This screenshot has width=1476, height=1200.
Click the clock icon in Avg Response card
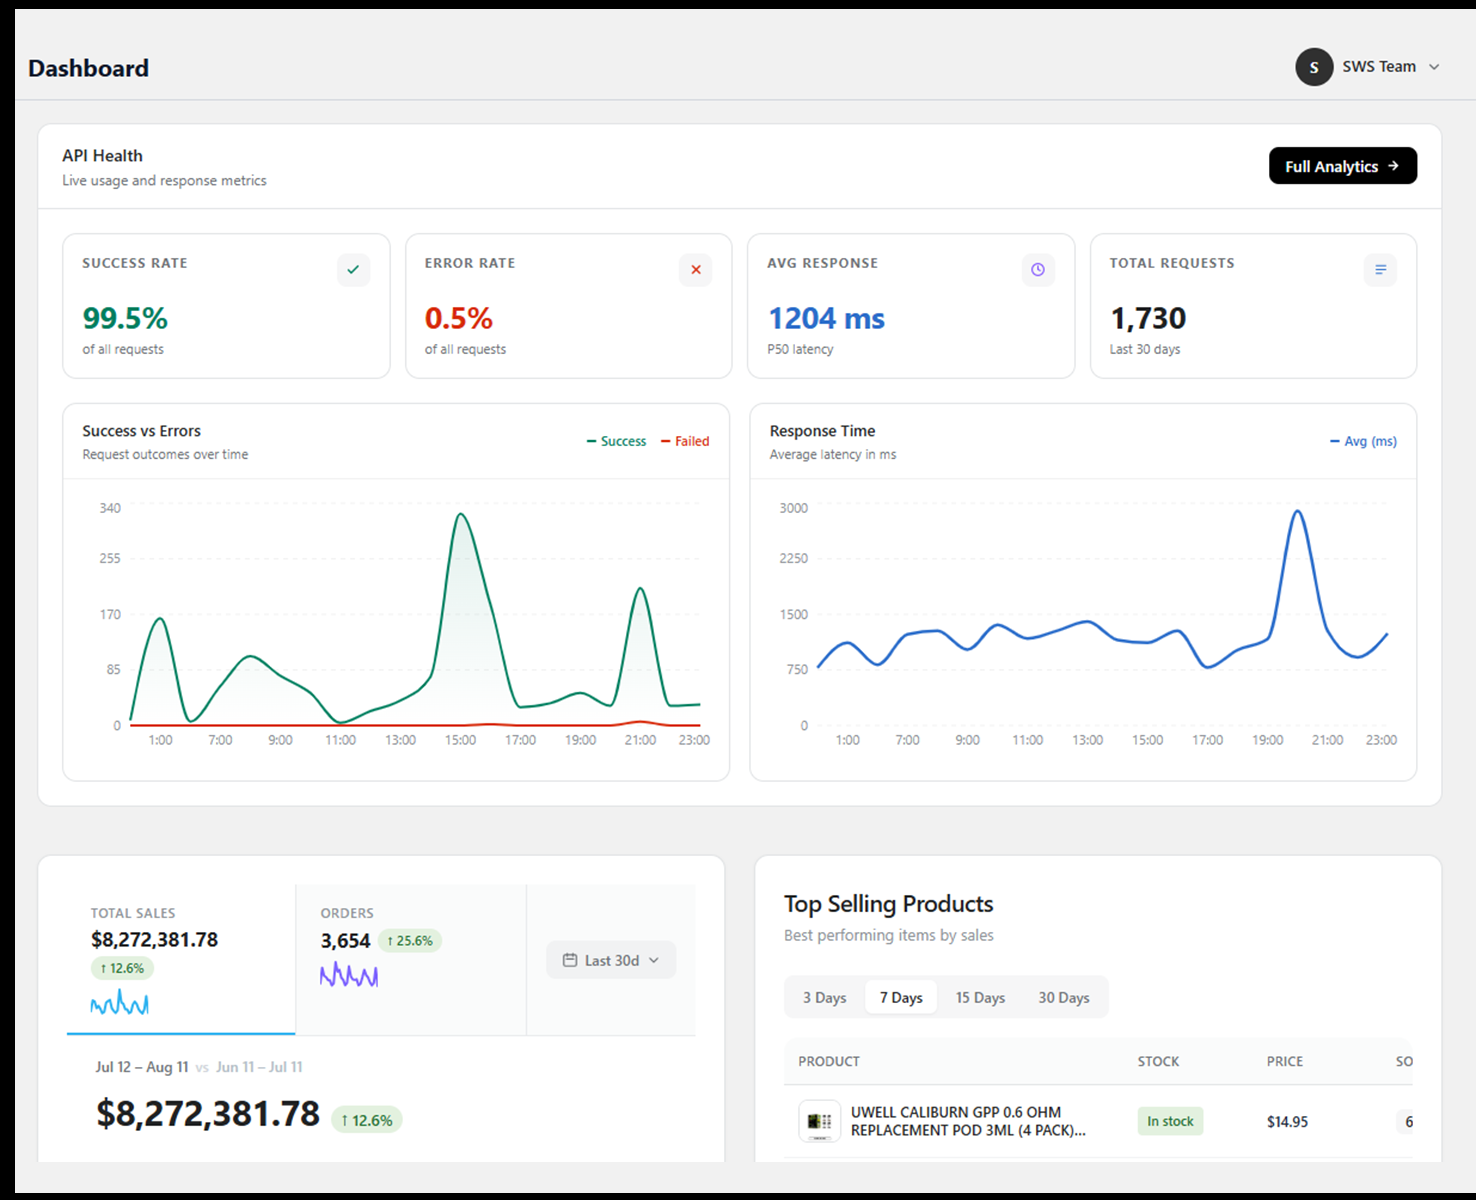coord(1038,270)
